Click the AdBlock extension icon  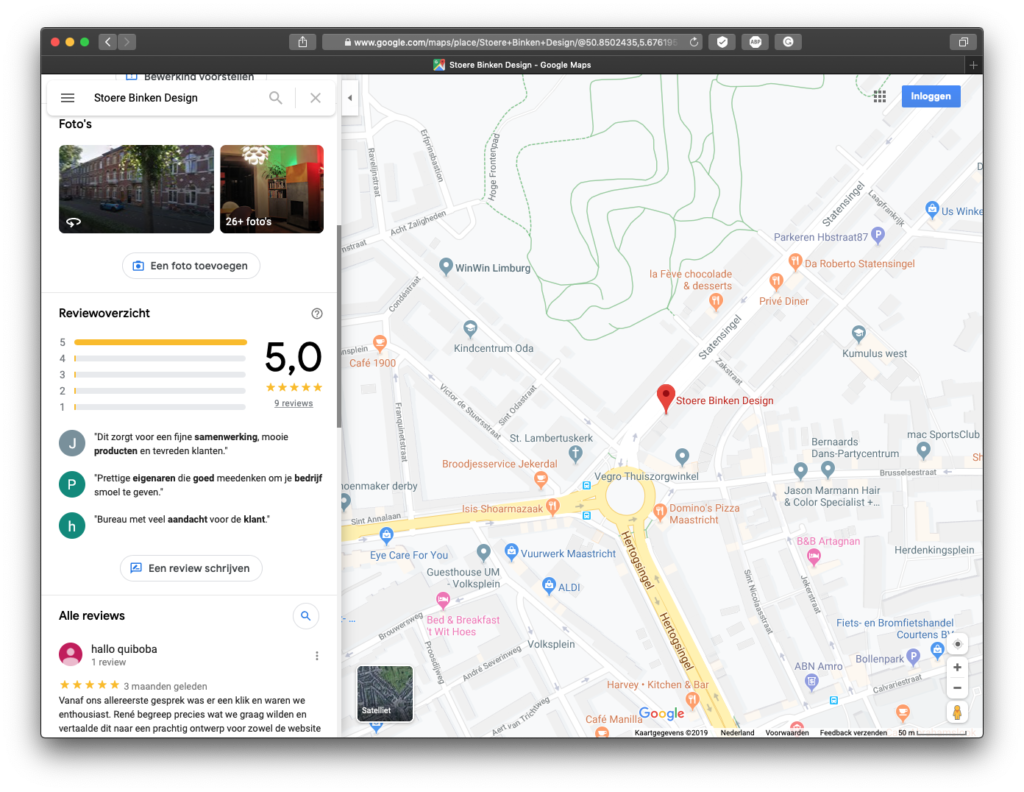point(755,42)
